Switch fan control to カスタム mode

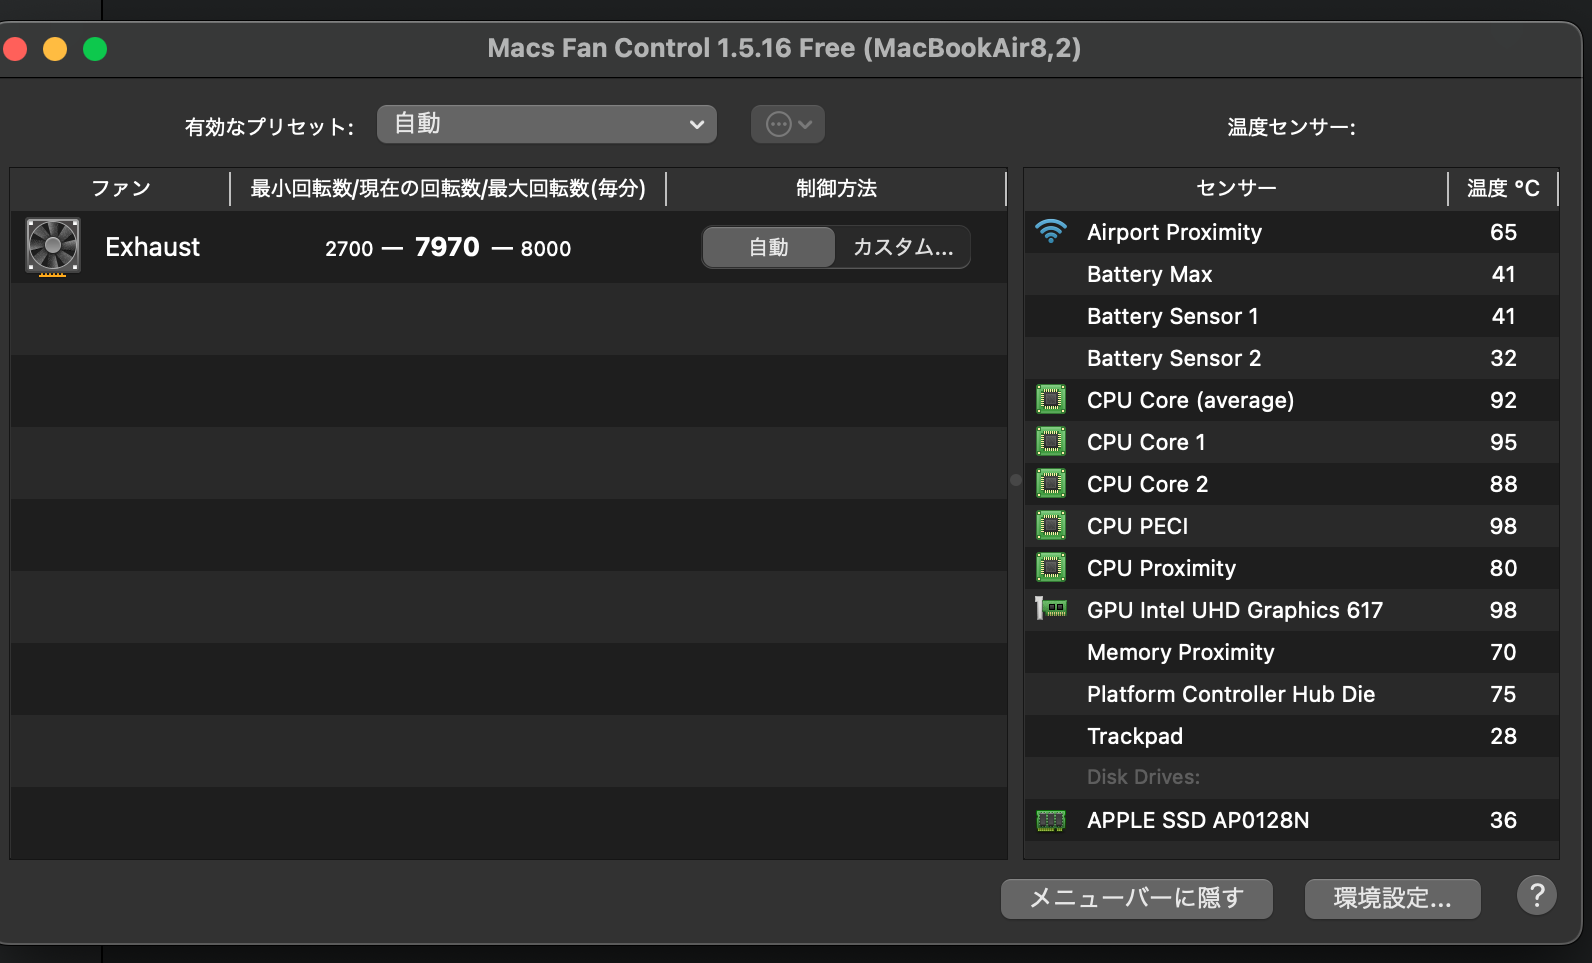click(x=902, y=247)
